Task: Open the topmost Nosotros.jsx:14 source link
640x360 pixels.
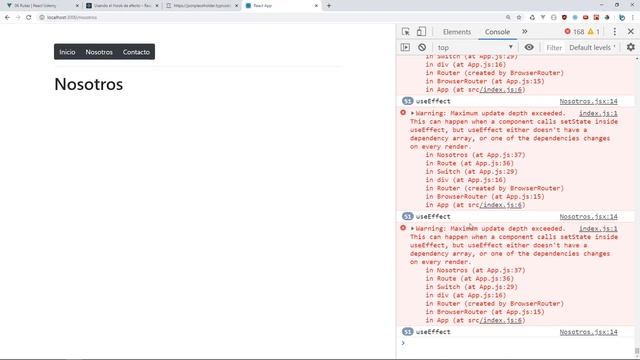Action: [588, 101]
